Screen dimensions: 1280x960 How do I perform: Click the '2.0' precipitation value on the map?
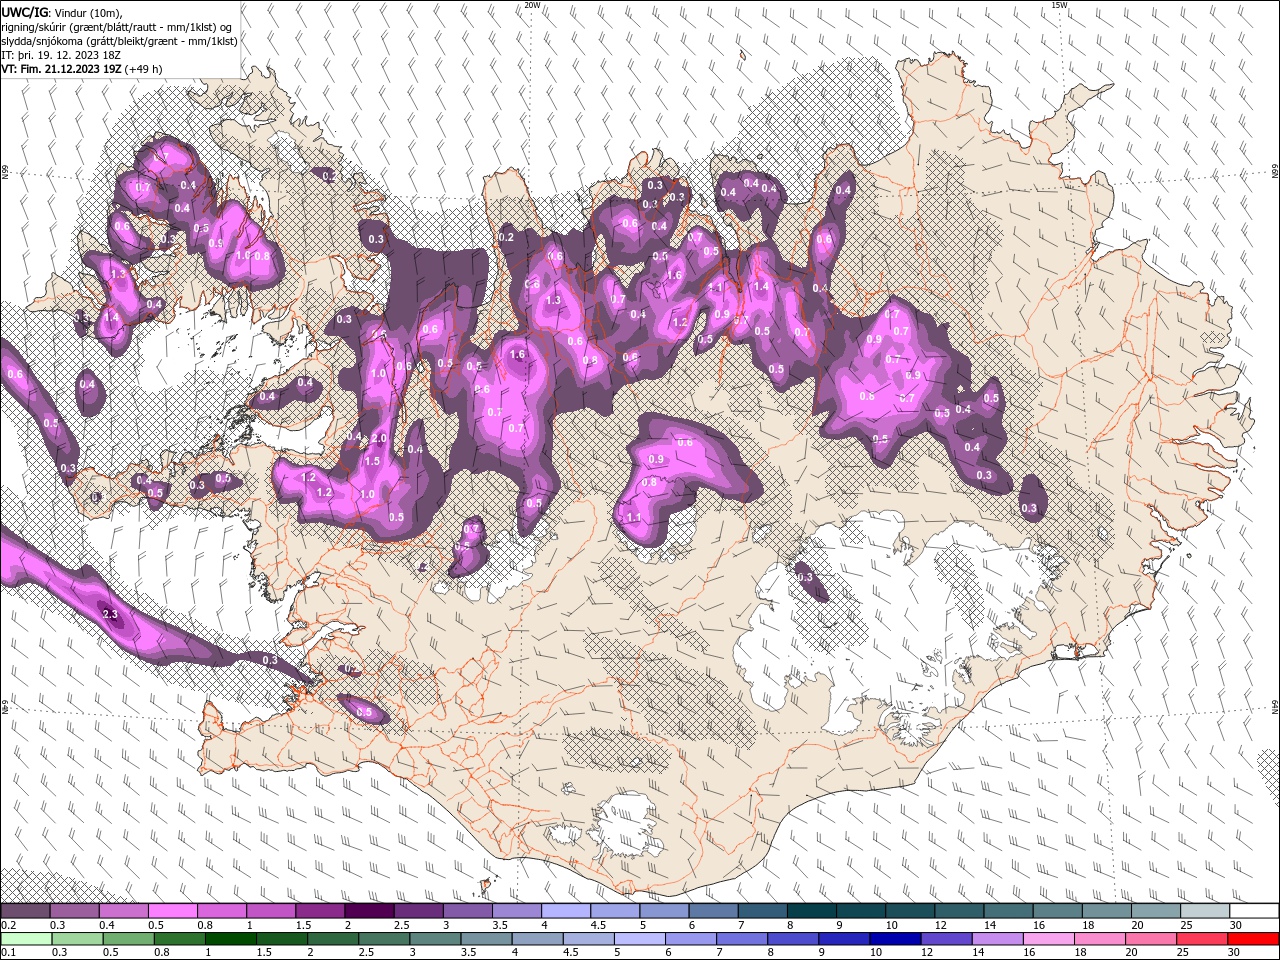click(x=379, y=439)
